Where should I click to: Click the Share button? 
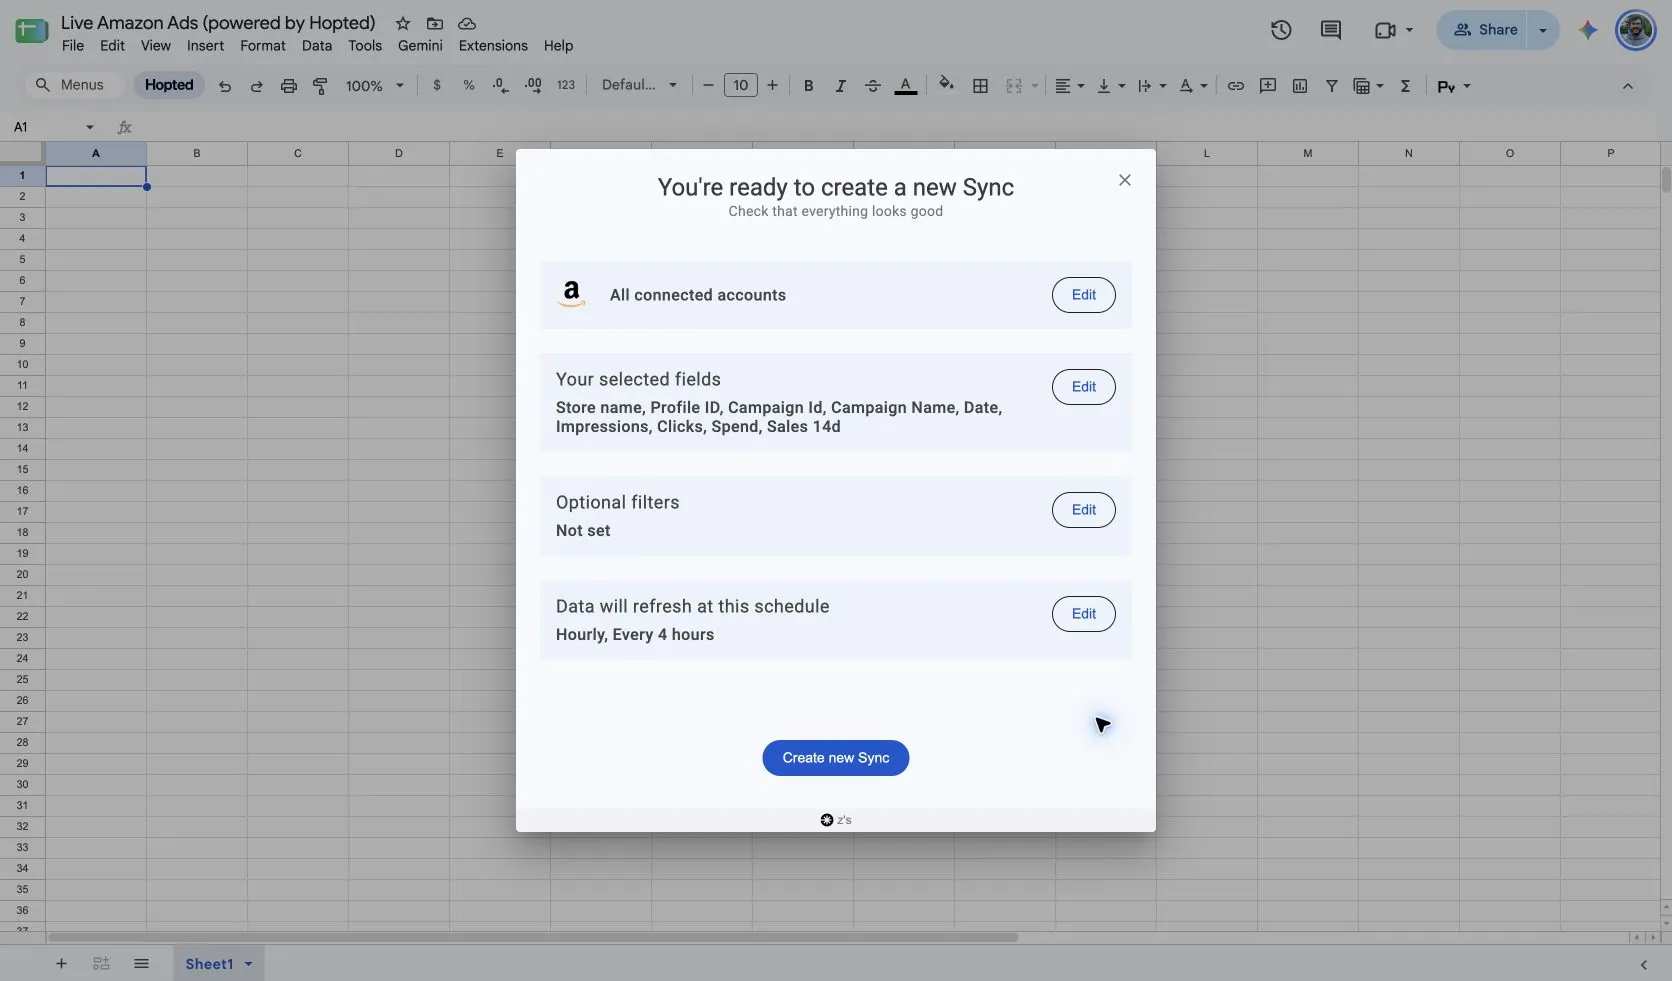1485,30
